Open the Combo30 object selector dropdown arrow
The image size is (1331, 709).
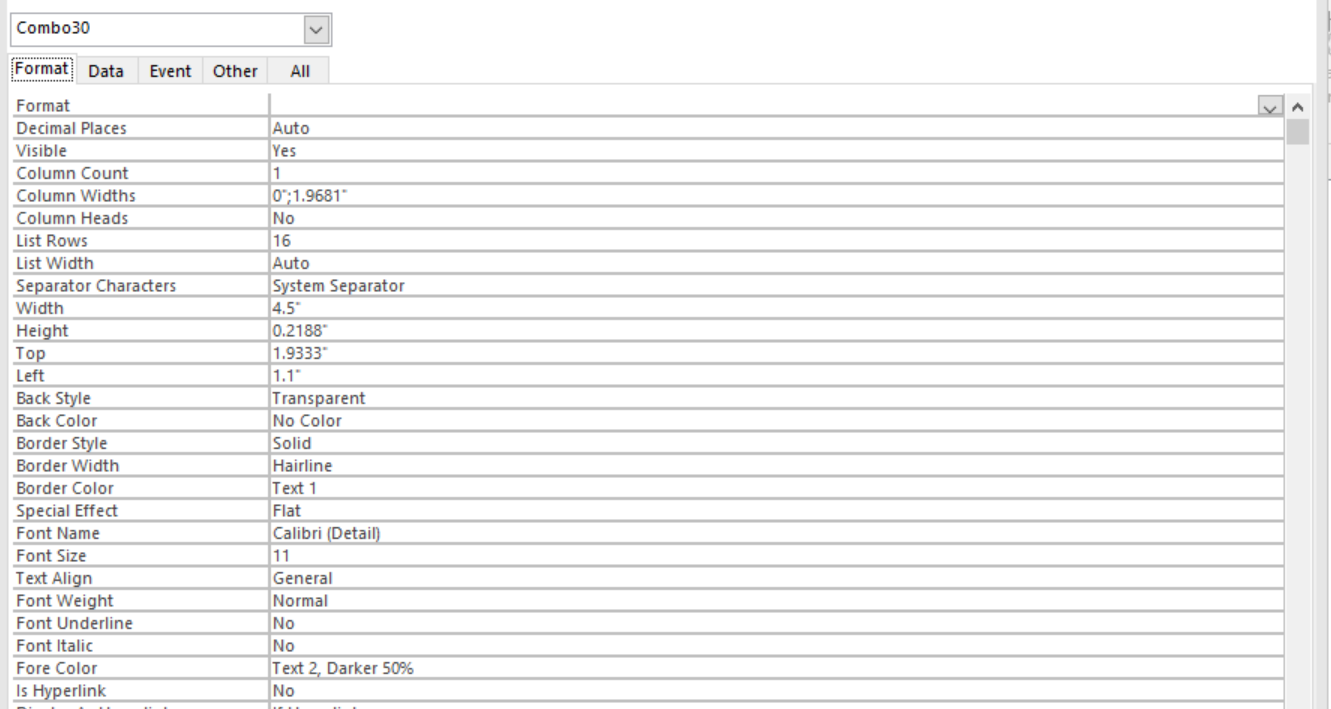pos(317,30)
